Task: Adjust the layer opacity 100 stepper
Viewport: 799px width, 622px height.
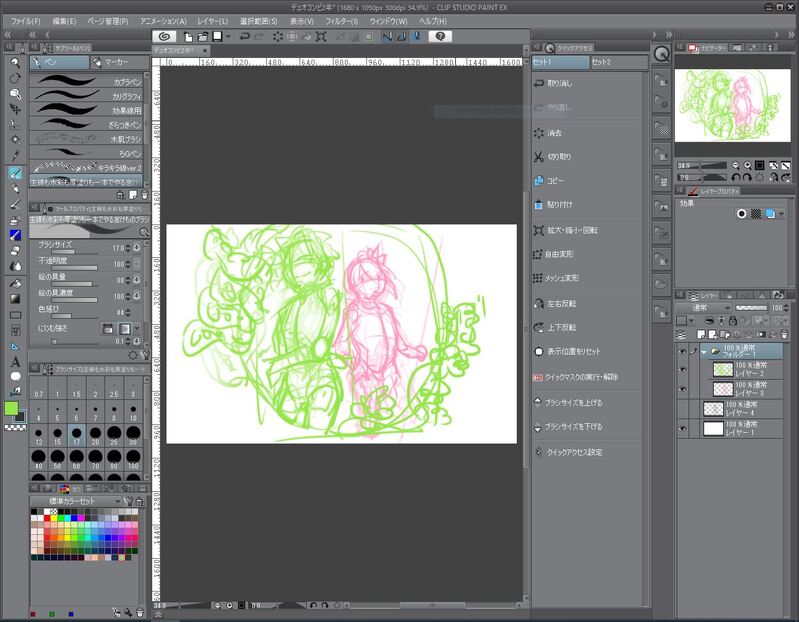Action: coord(787,308)
